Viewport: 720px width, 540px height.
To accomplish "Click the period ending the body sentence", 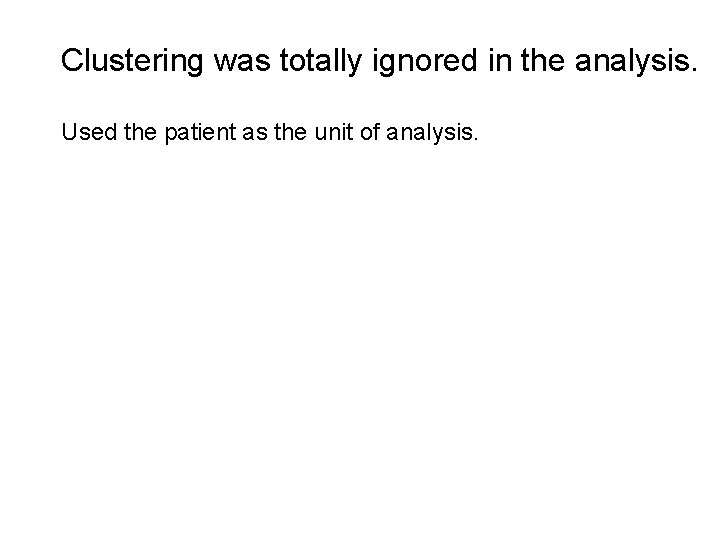I will [x=477, y=137].
